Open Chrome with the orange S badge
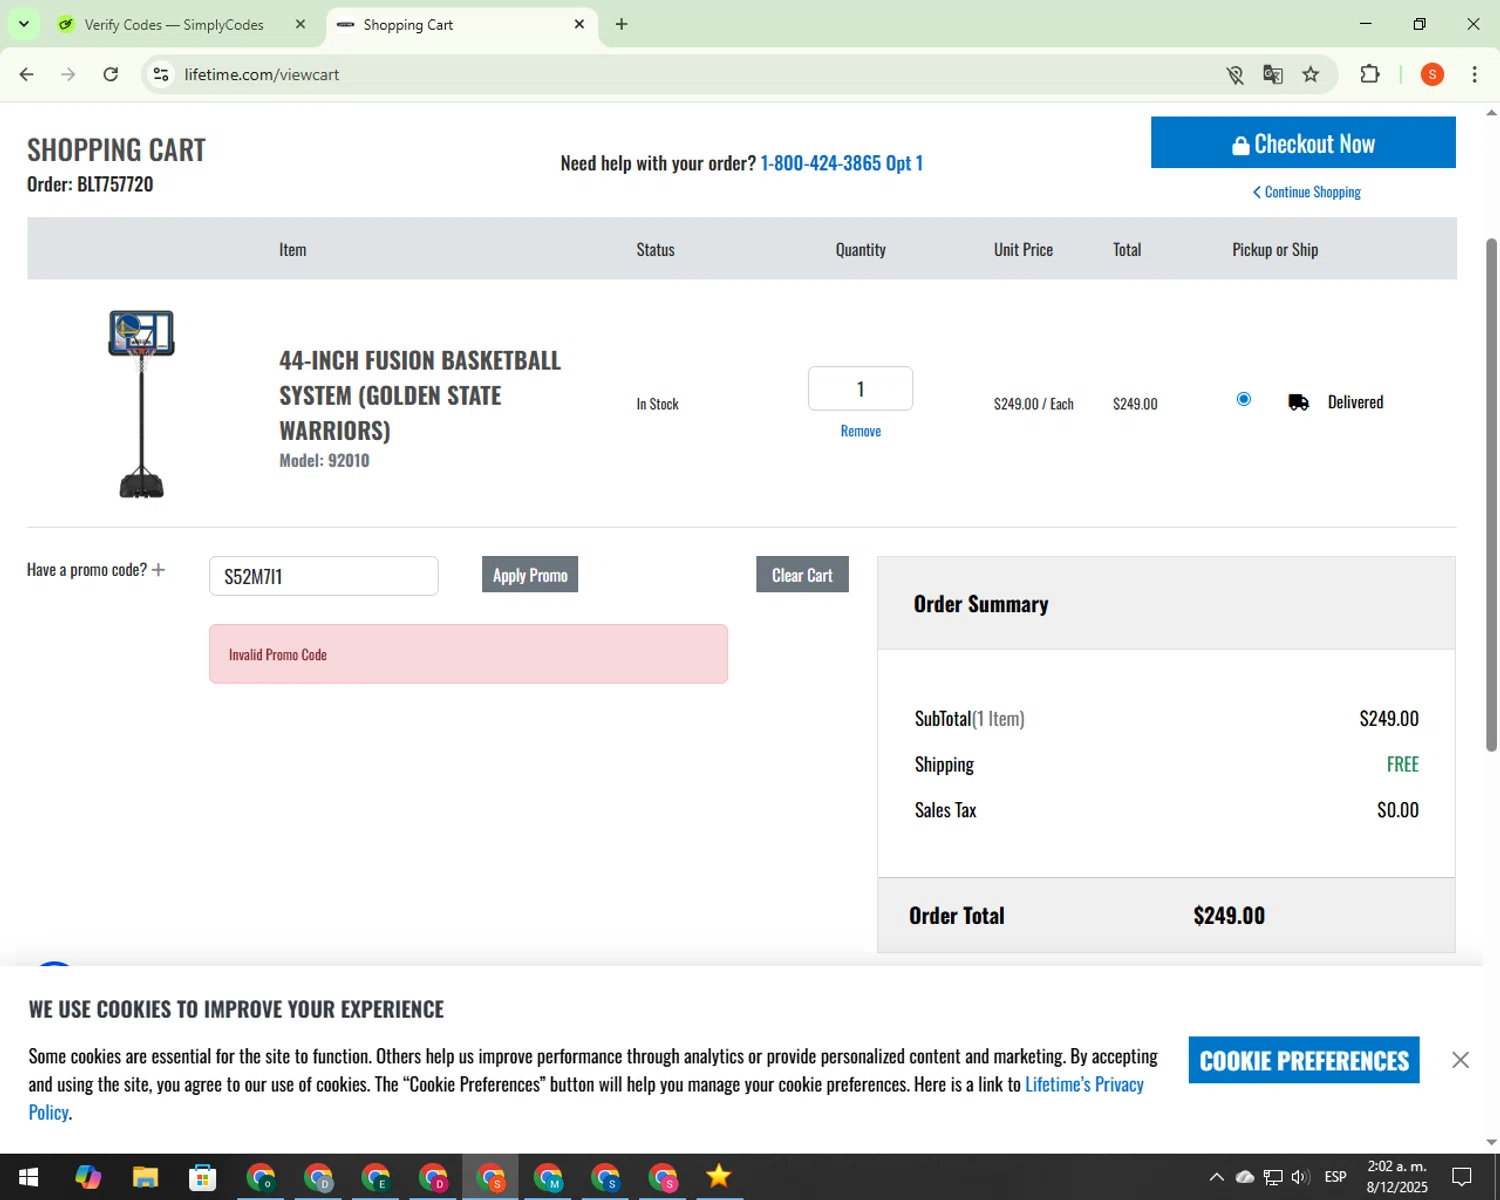 coord(491,1177)
